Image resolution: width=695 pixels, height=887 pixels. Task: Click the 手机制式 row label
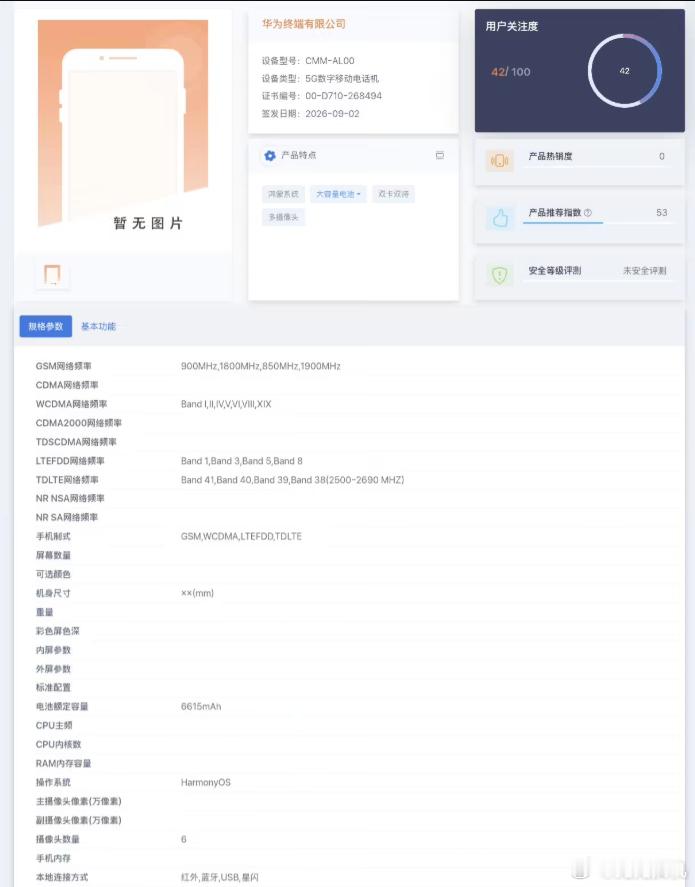tap(53, 536)
